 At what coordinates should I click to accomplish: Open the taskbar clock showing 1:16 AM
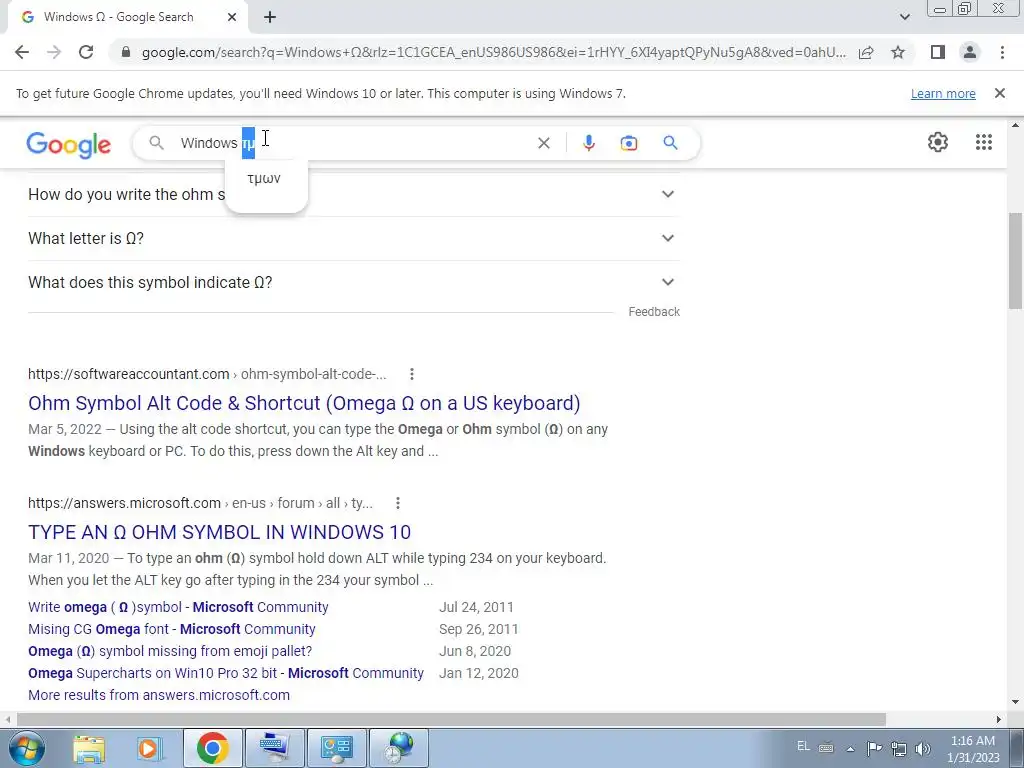[x=972, y=749]
